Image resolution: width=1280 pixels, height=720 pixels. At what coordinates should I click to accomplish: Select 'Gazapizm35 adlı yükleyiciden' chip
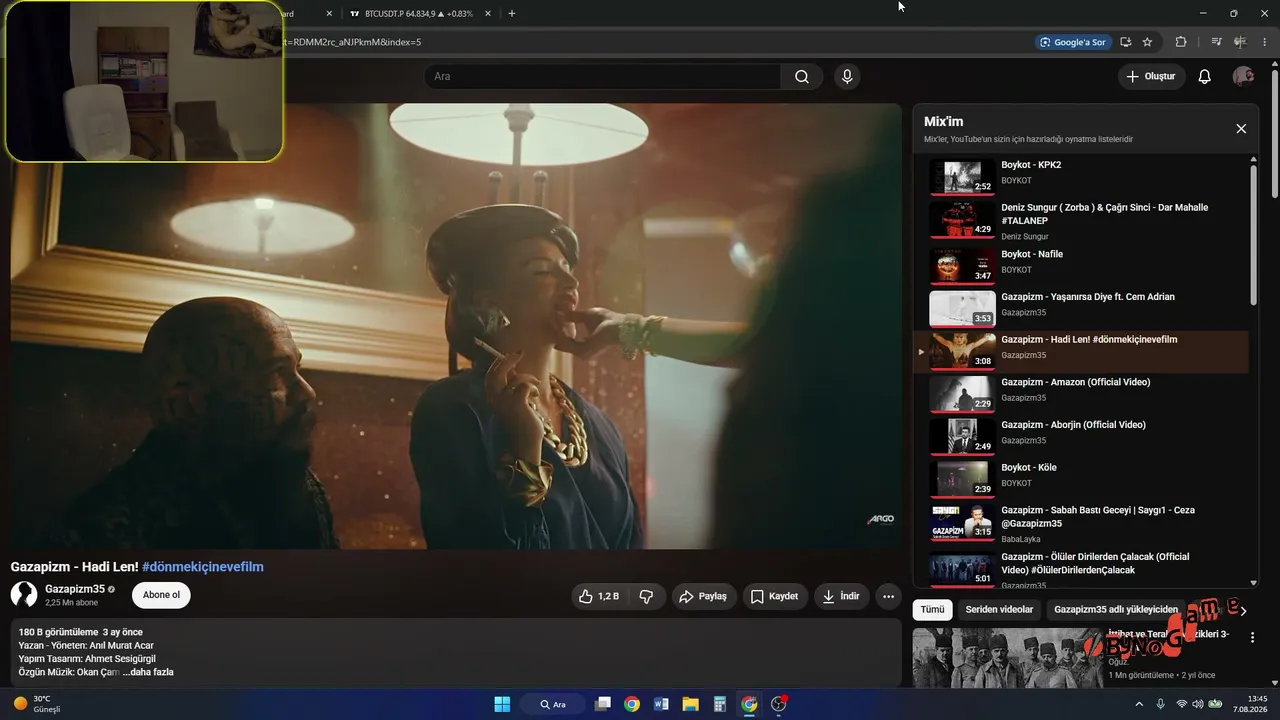[x=1116, y=609]
